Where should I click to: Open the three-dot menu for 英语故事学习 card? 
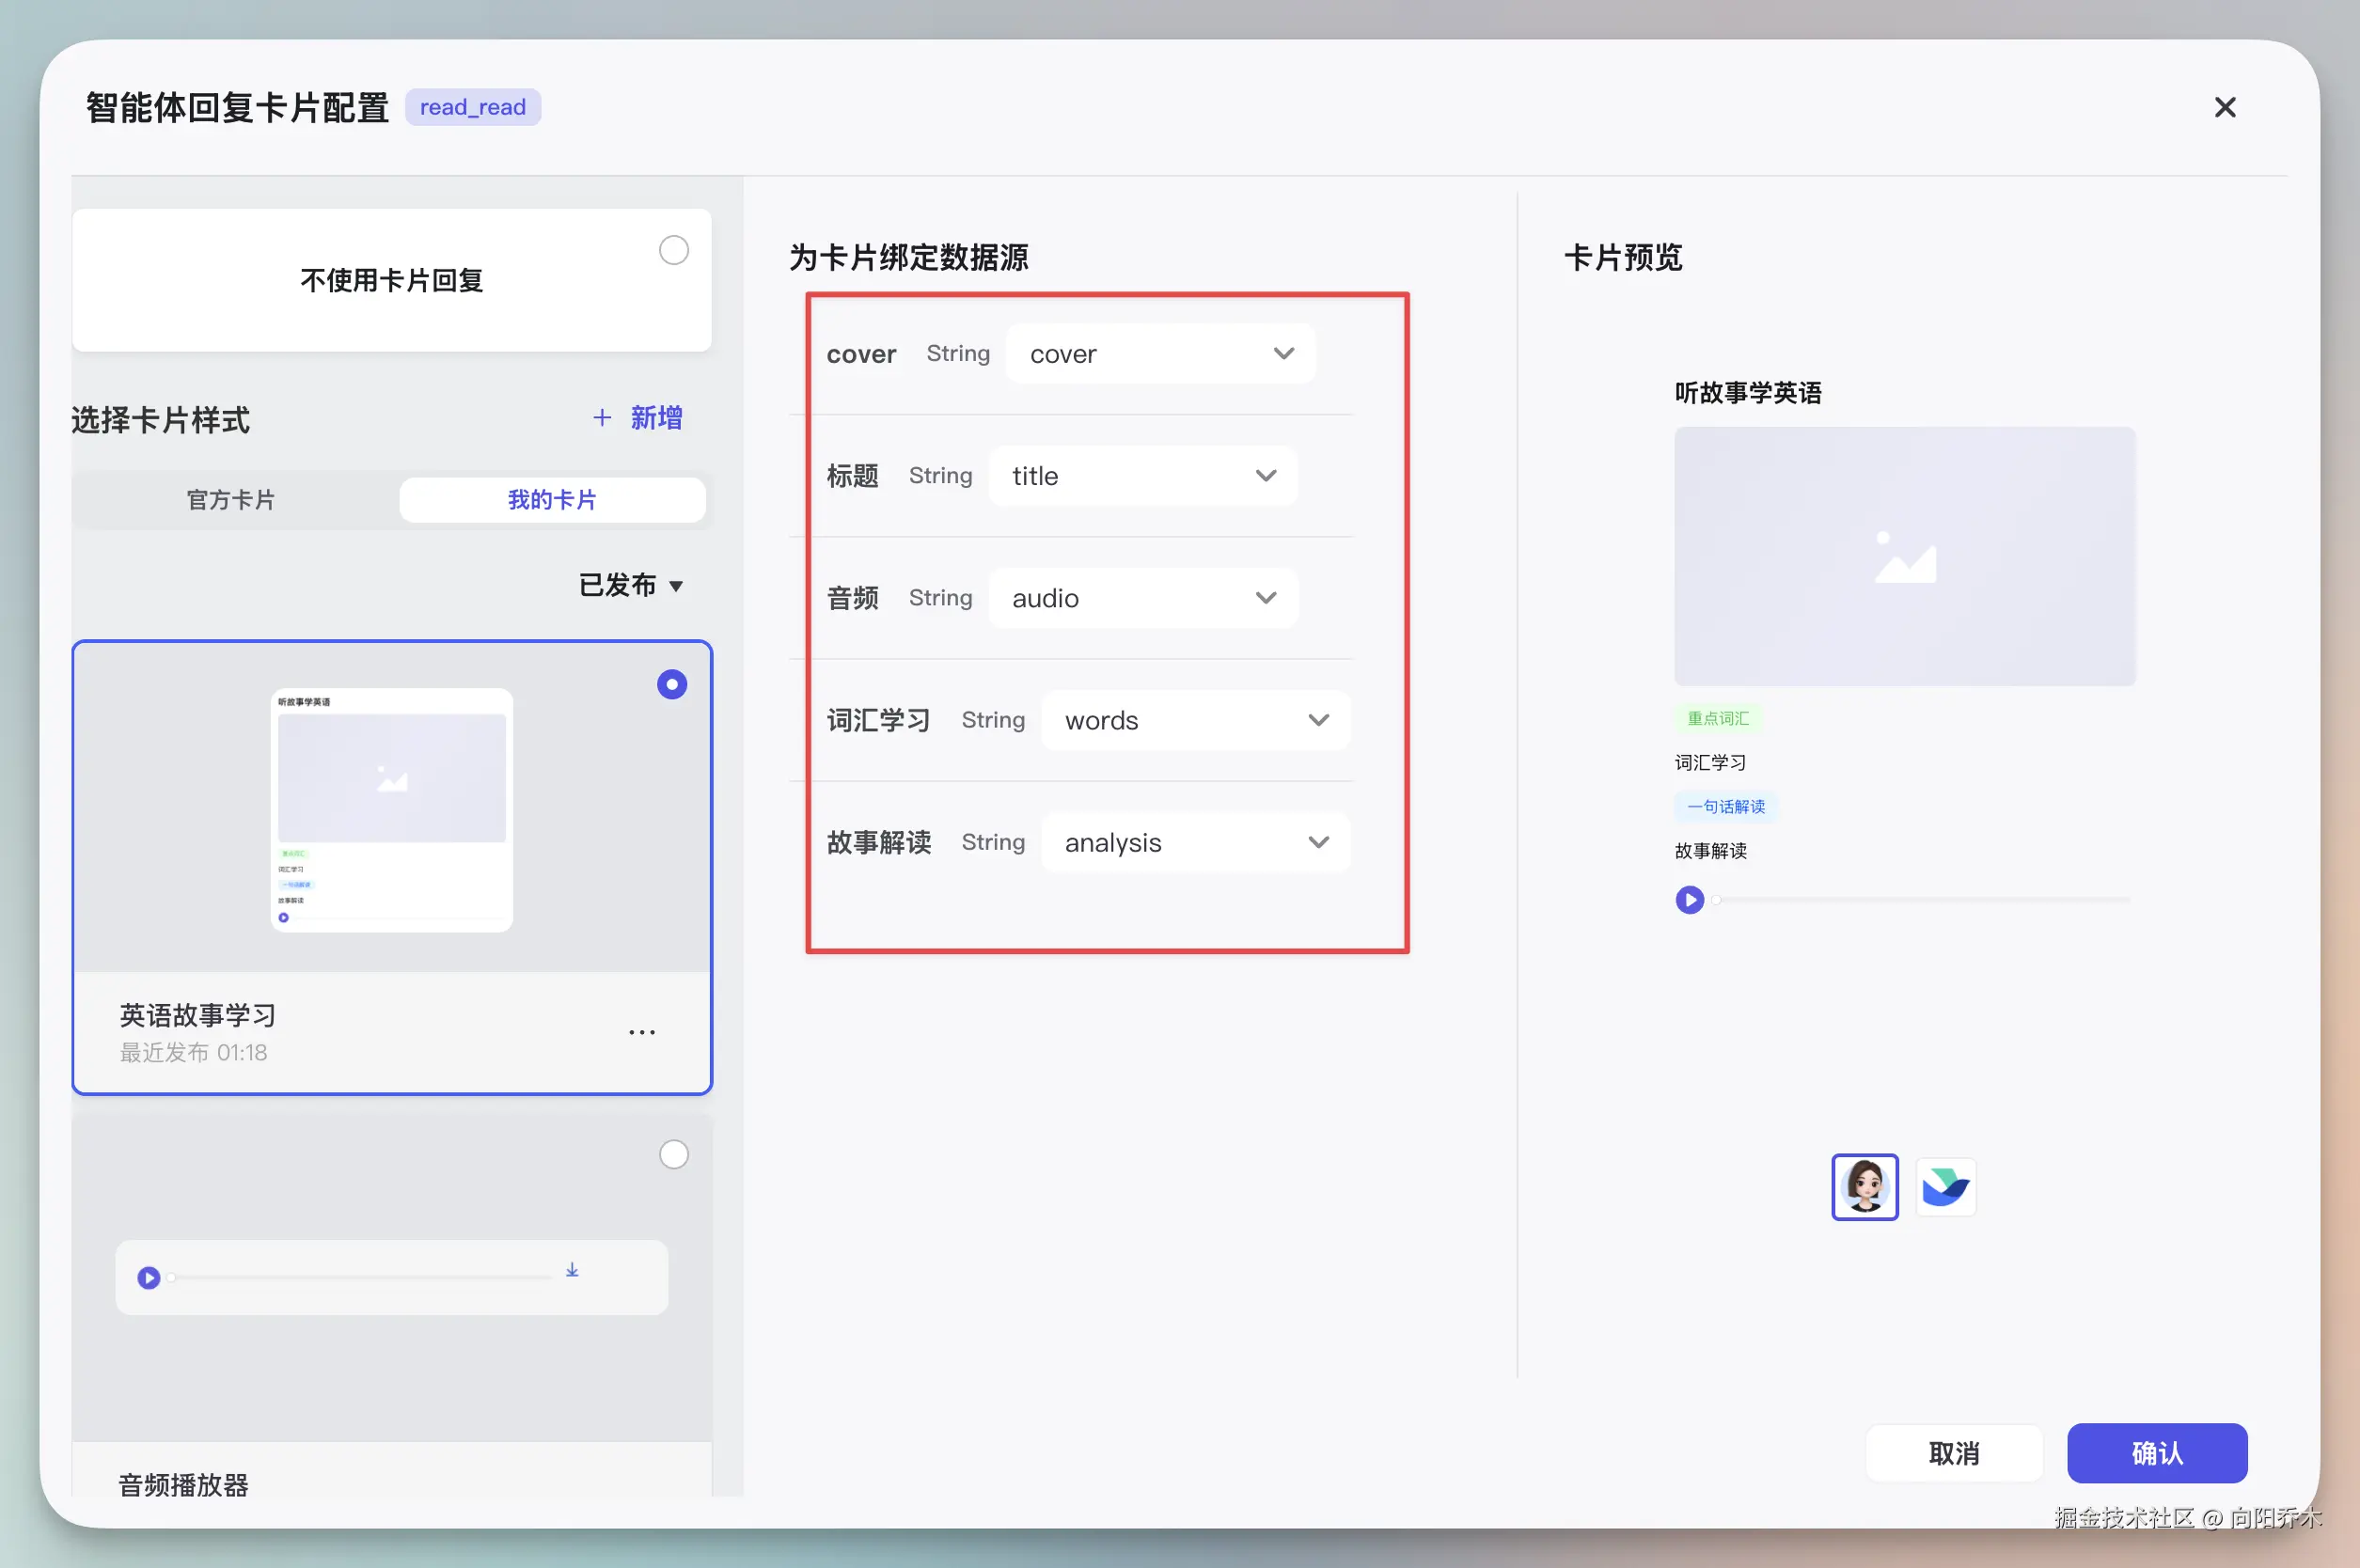[x=642, y=1032]
